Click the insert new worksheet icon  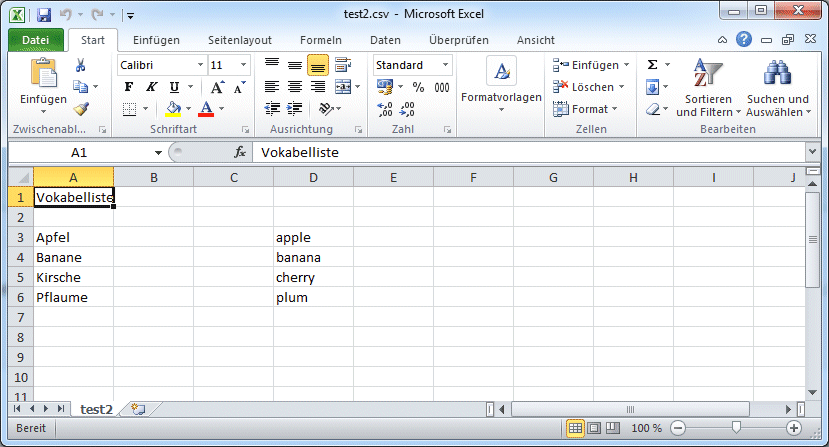(x=139, y=409)
